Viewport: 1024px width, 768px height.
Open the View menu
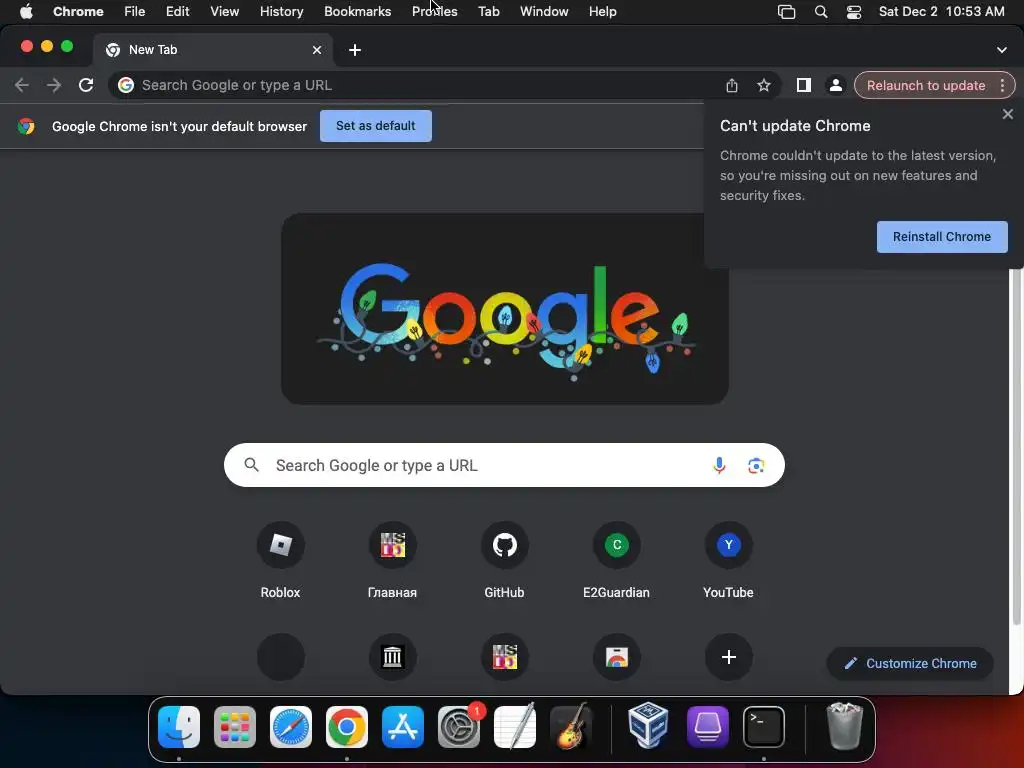tap(224, 11)
